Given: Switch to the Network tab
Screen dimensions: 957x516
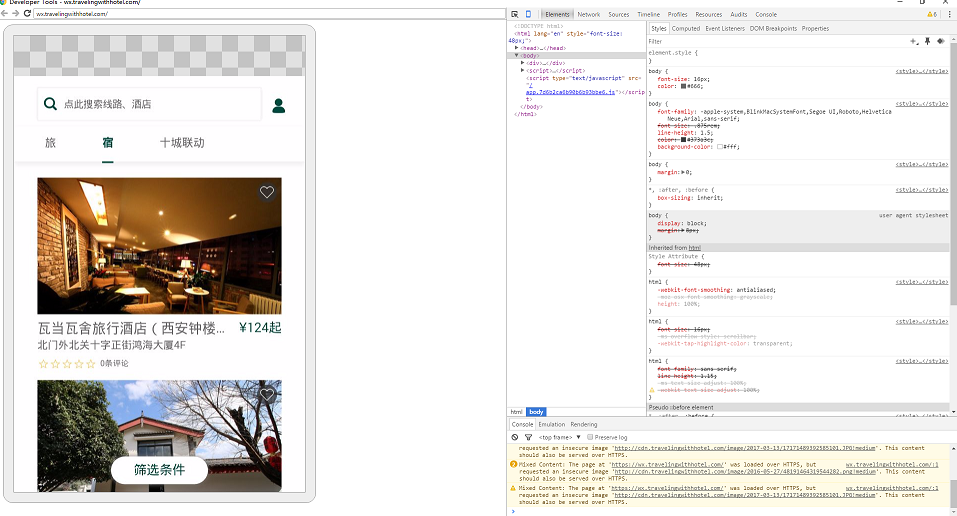Looking at the screenshot, I should [x=588, y=15].
